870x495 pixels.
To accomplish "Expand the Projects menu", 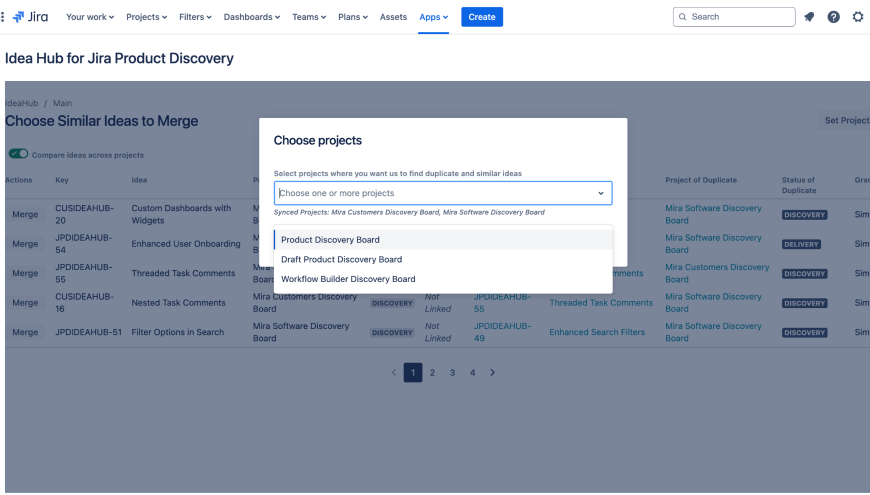I will (x=146, y=17).
